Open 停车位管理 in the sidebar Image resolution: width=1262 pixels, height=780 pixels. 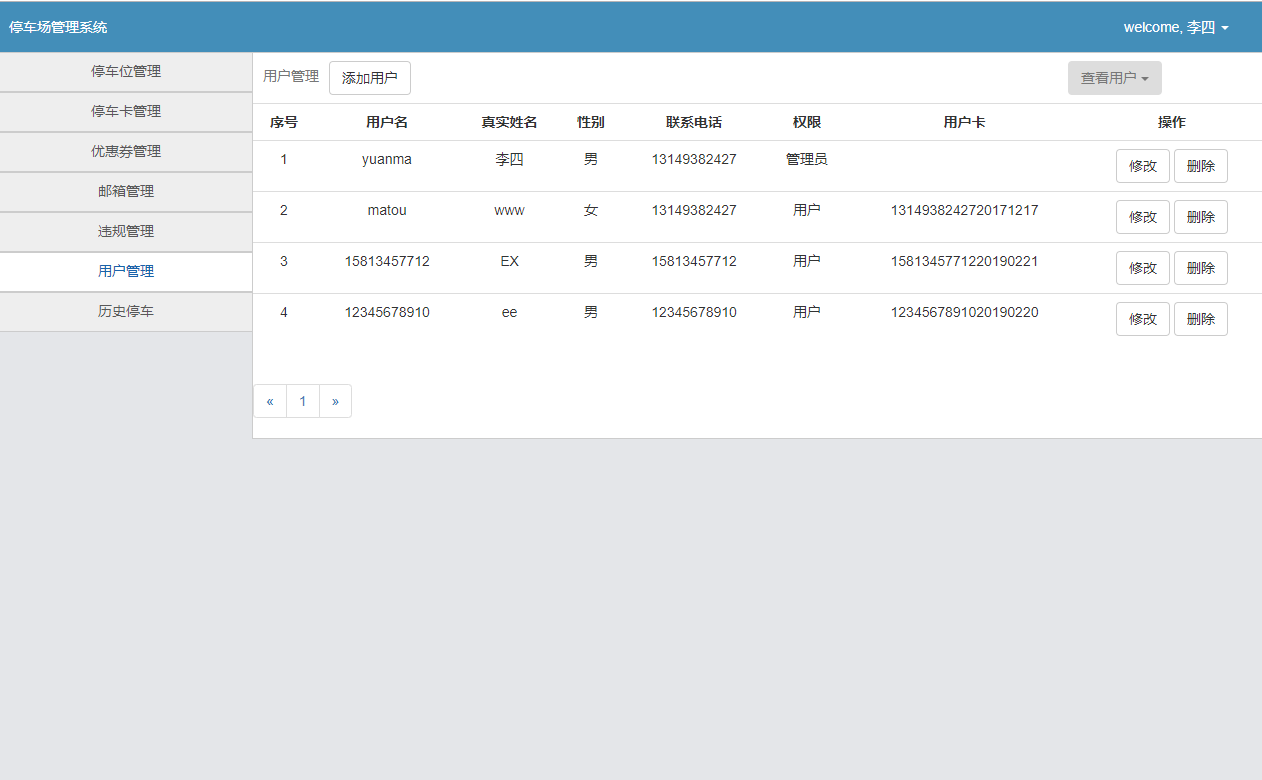(126, 72)
